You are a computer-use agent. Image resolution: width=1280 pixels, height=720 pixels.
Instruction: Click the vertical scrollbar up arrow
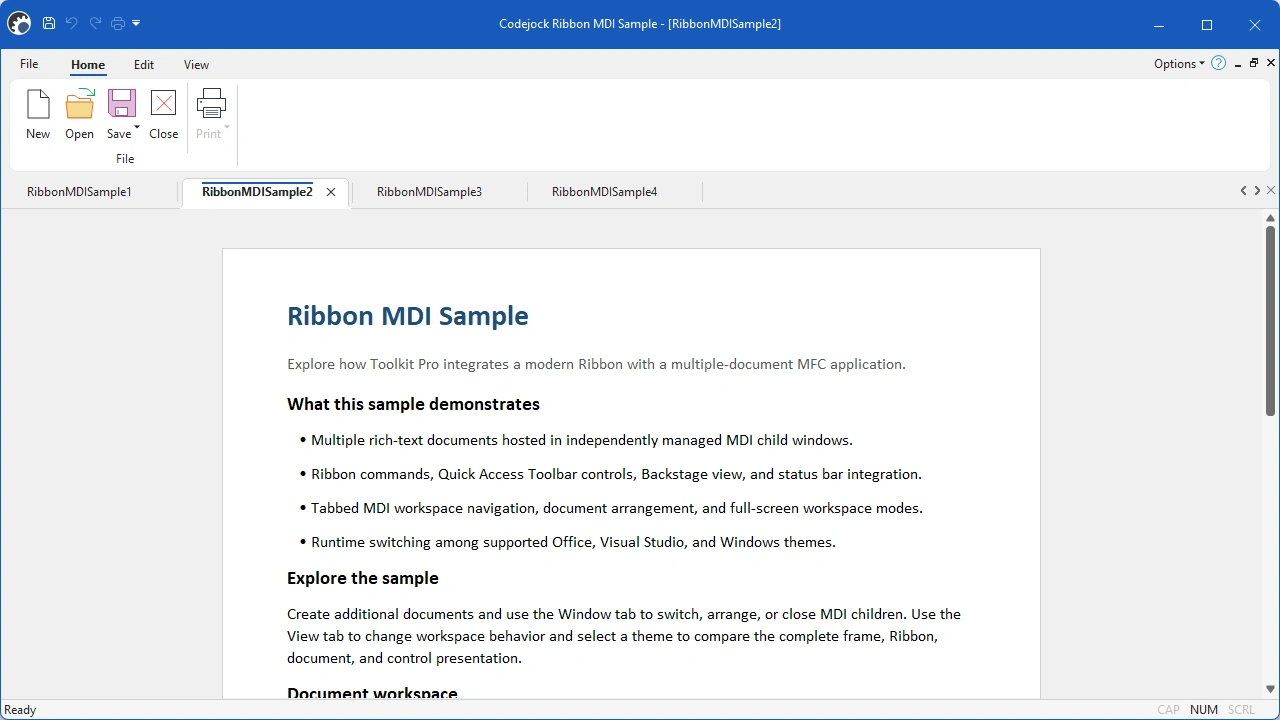coord(1271,217)
